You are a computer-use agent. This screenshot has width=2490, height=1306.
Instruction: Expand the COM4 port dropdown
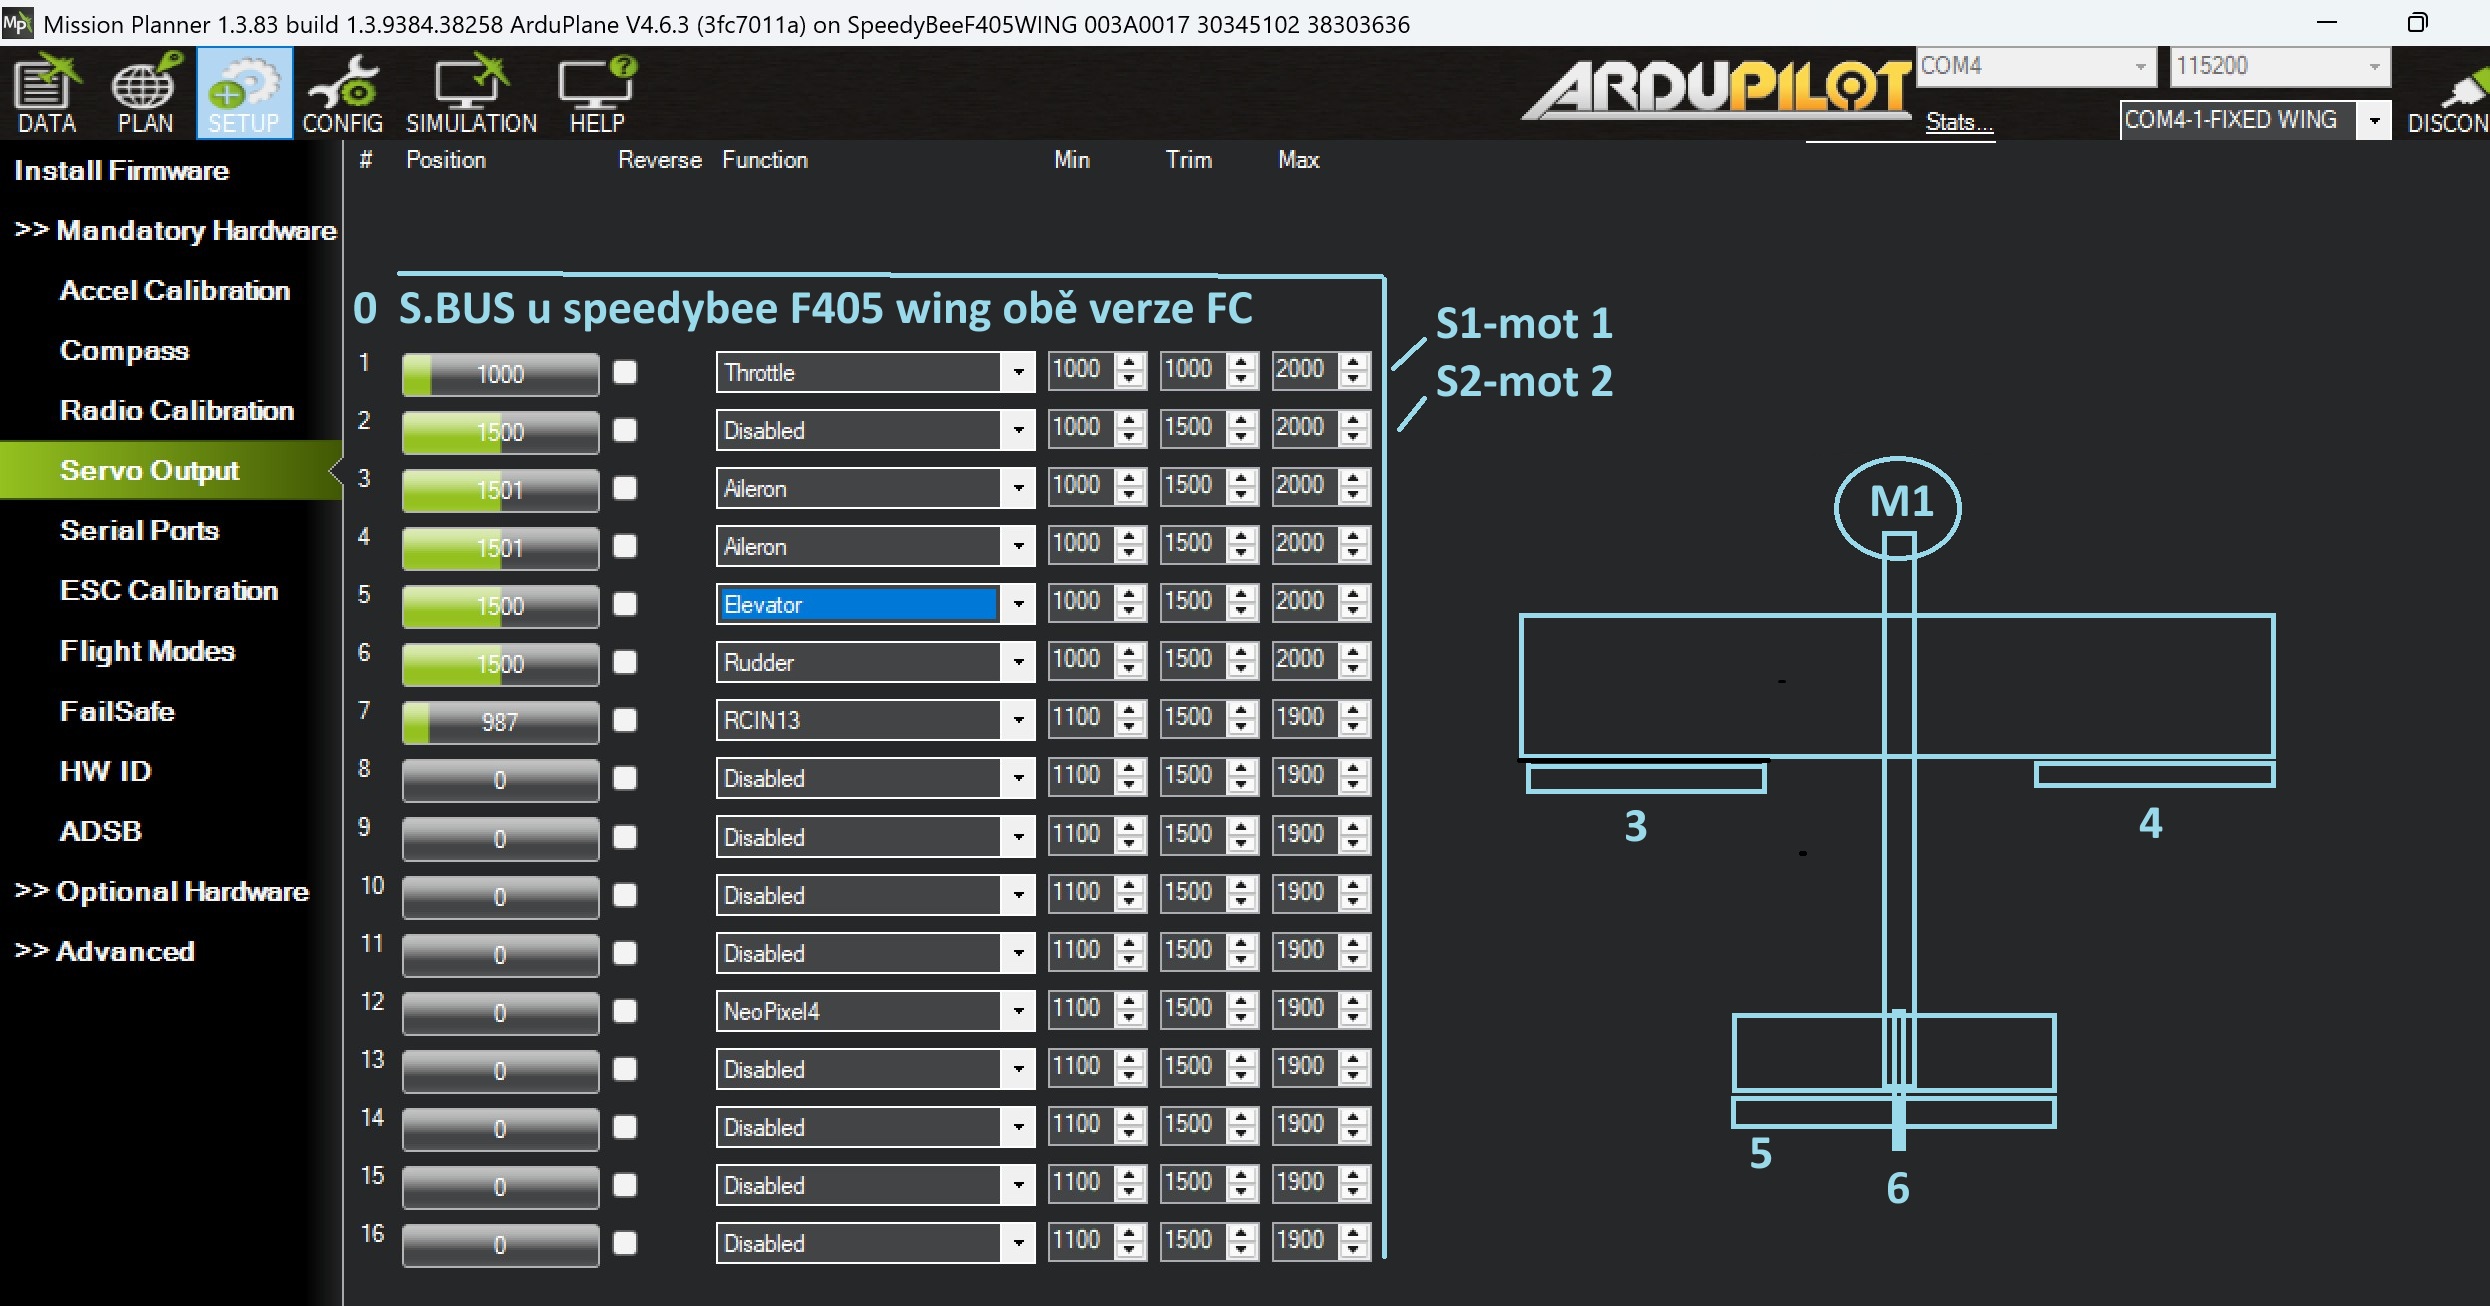pyautogui.click(x=2139, y=67)
